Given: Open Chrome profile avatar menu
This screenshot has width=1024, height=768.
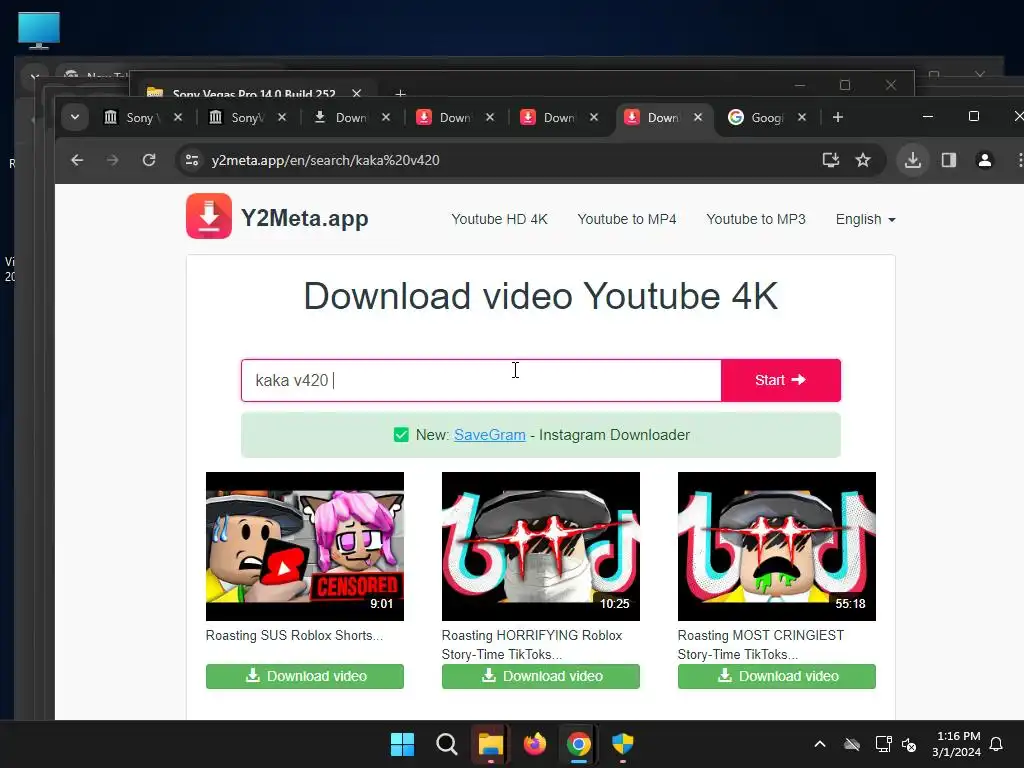Looking at the screenshot, I should coord(985,160).
